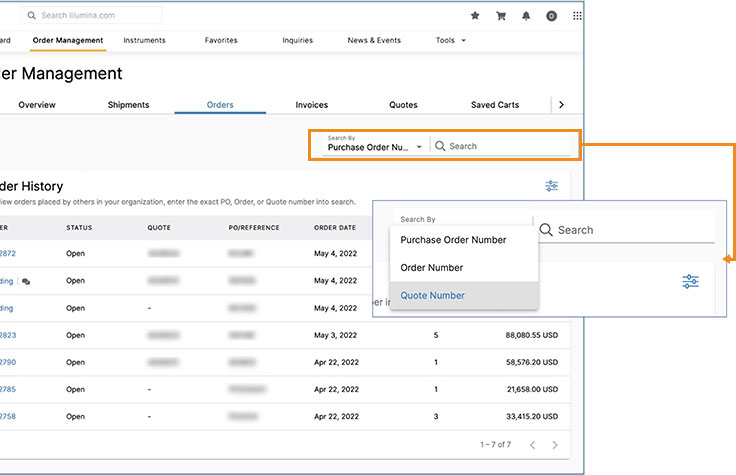Open the shopping cart icon
Viewport: 736px width, 475px height.
[501, 16]
